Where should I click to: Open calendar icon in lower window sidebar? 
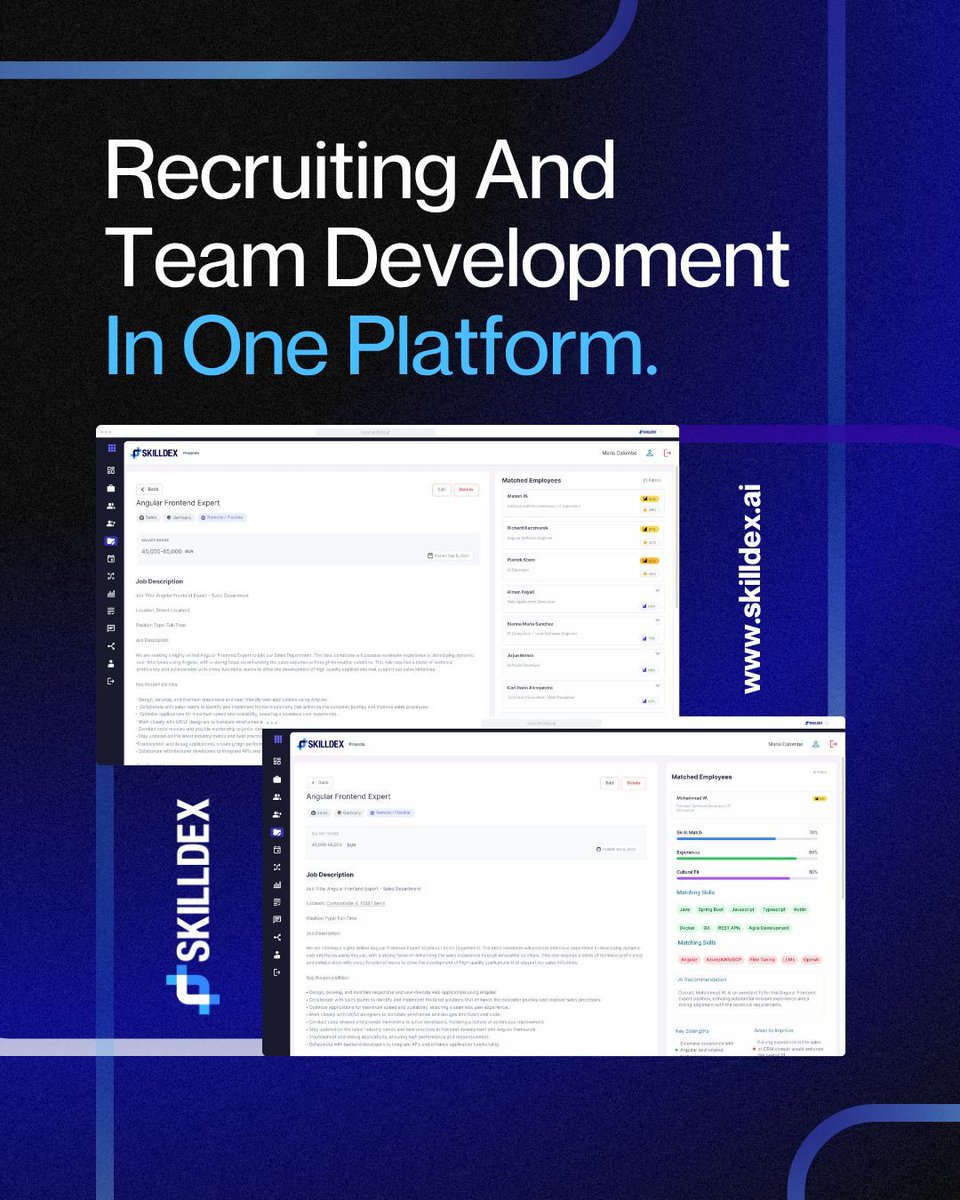click(277, 849)
